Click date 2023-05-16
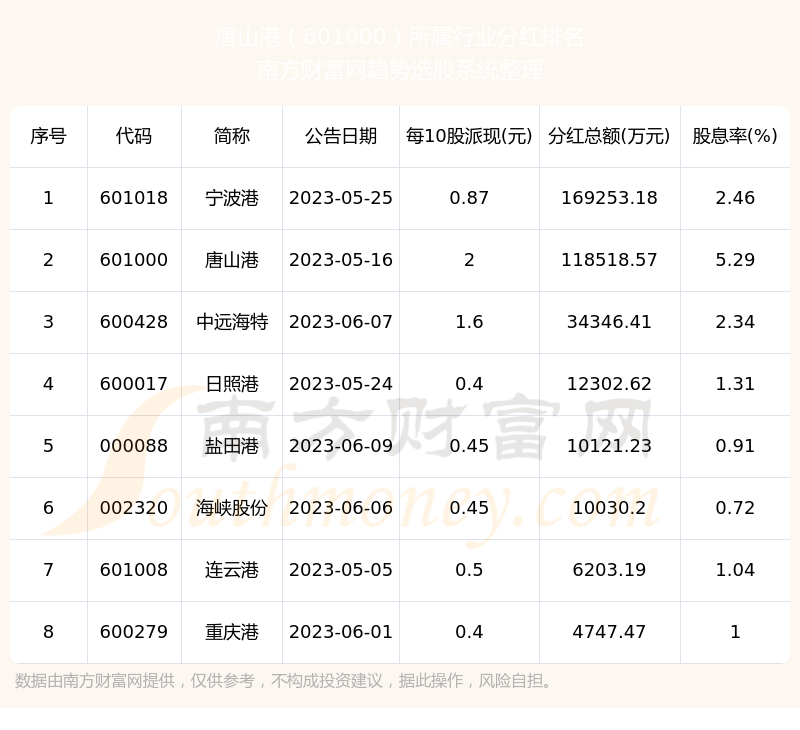This screenshot has height=730, width=800. click(x=341, y=260)
